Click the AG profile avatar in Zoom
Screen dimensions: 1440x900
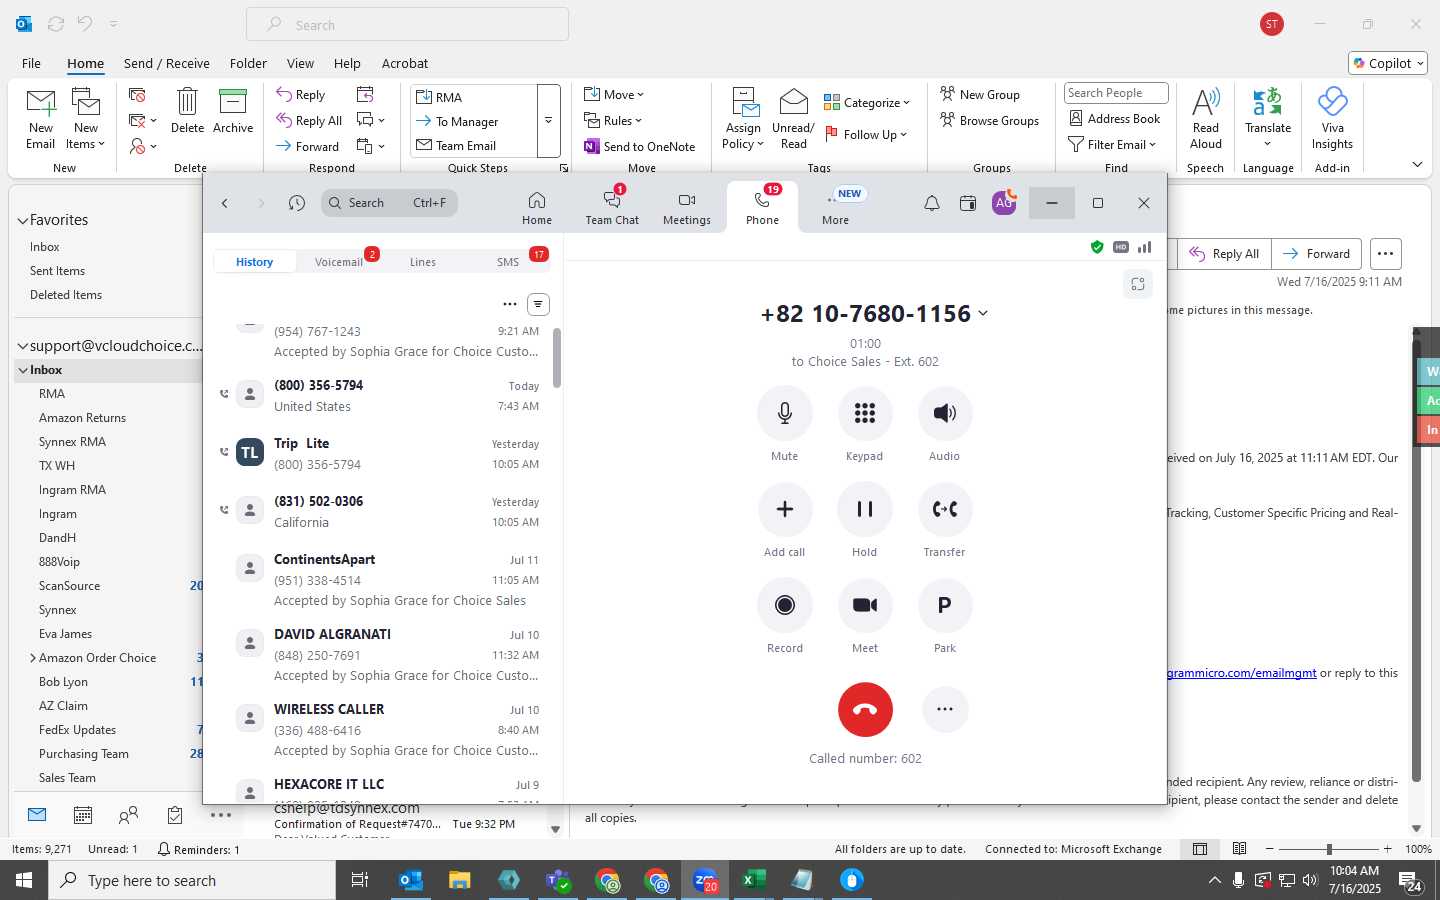[x=1004, y=203]
